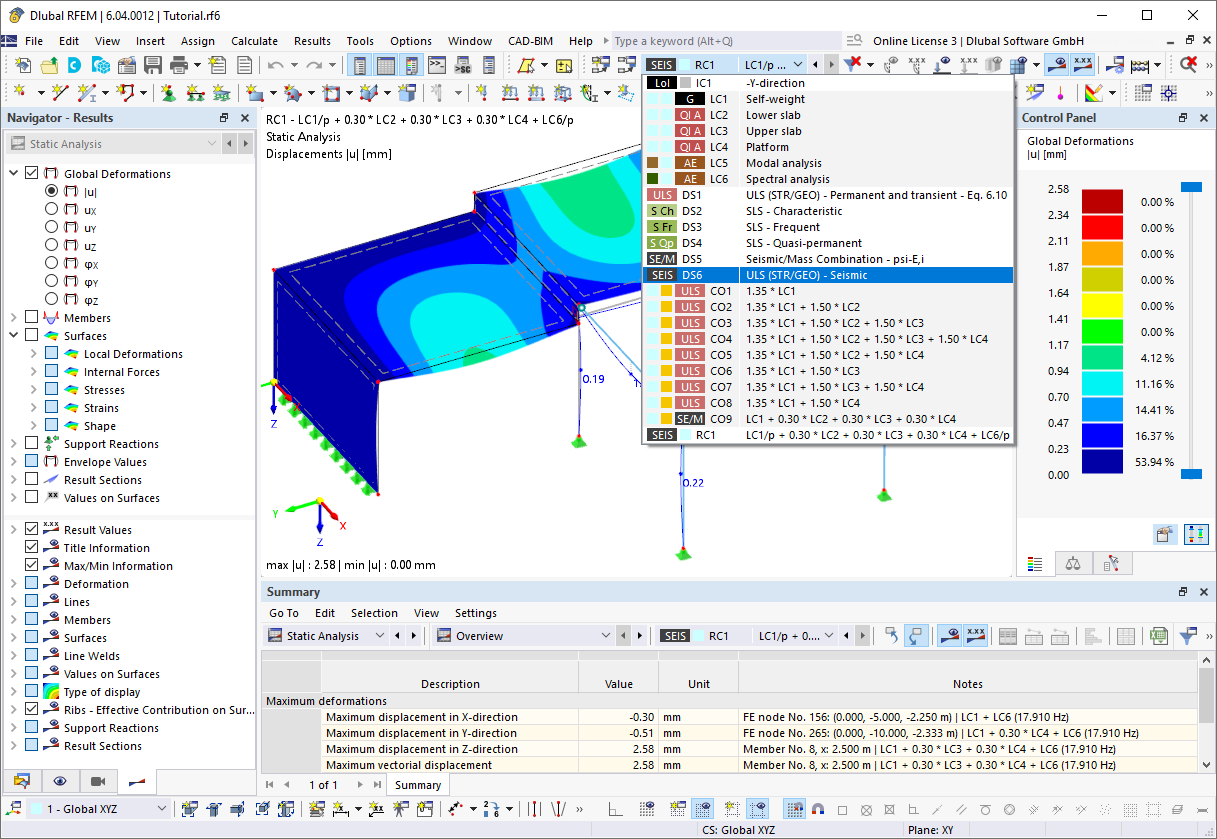Click the delete filter icon with red X
The width and height of the screenshot is (1217, 839).
coord(852,65)
